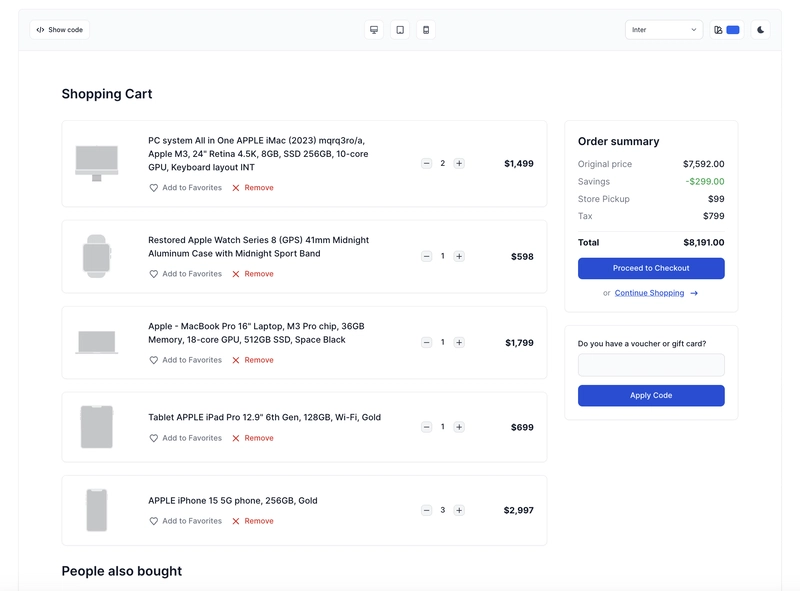Focus the voucher or gift card field
The width and height of the screenshot is (800, 591).
651,365
